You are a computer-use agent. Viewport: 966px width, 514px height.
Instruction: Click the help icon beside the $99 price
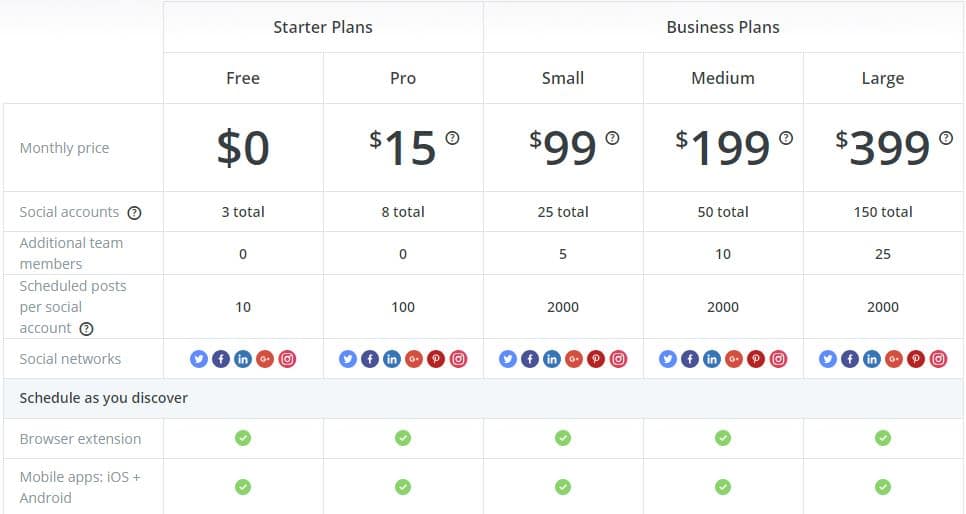(612, 138)
